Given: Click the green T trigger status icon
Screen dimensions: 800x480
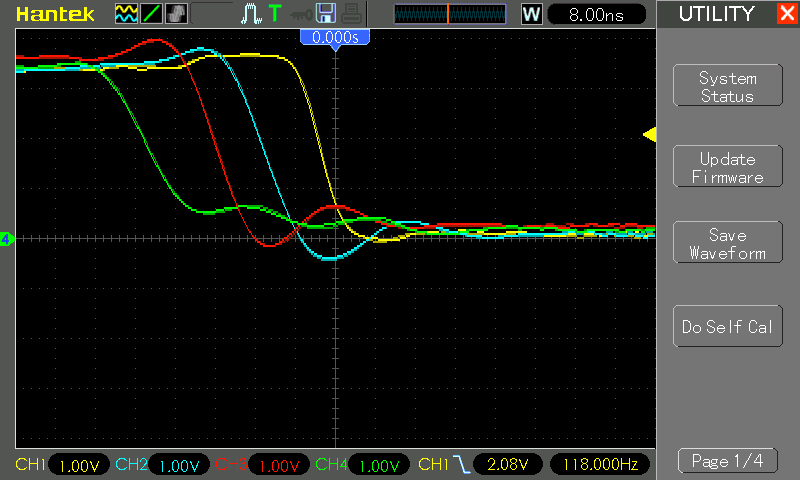Looking at the screenshot, I should click(x=275, y=13).
